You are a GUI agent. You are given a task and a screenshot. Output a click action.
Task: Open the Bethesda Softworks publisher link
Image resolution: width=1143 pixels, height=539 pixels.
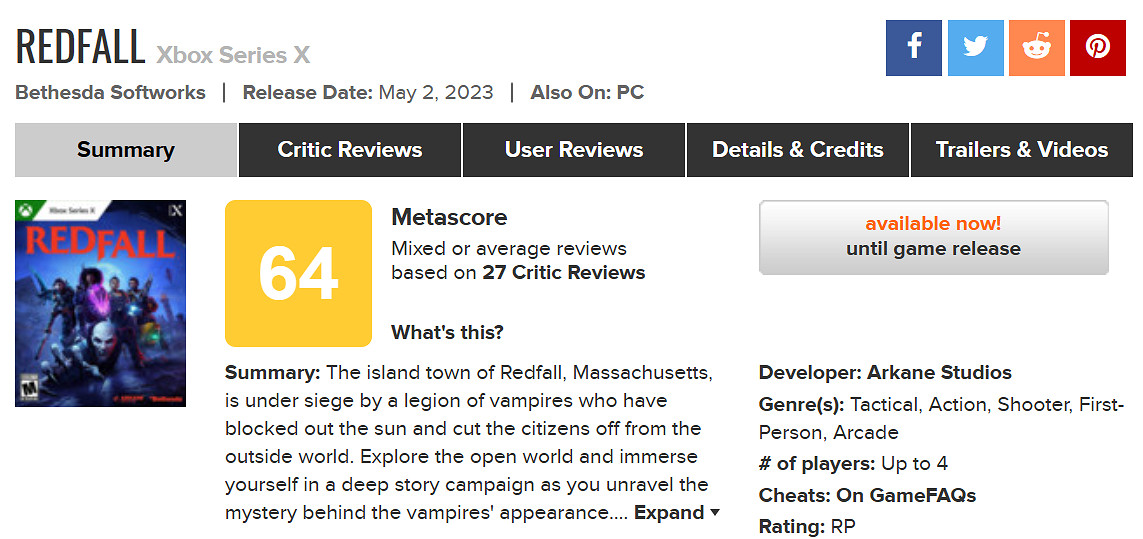point(111,93)
